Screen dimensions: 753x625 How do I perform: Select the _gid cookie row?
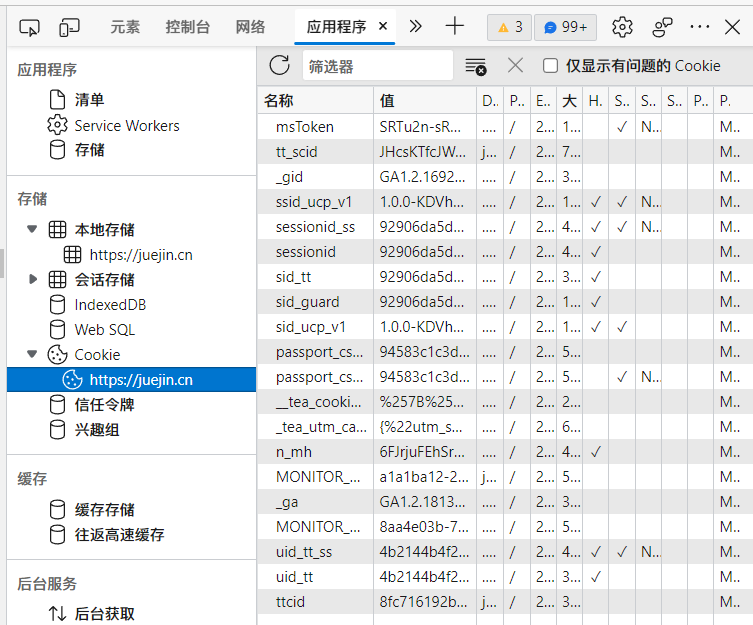coord(505,177)
